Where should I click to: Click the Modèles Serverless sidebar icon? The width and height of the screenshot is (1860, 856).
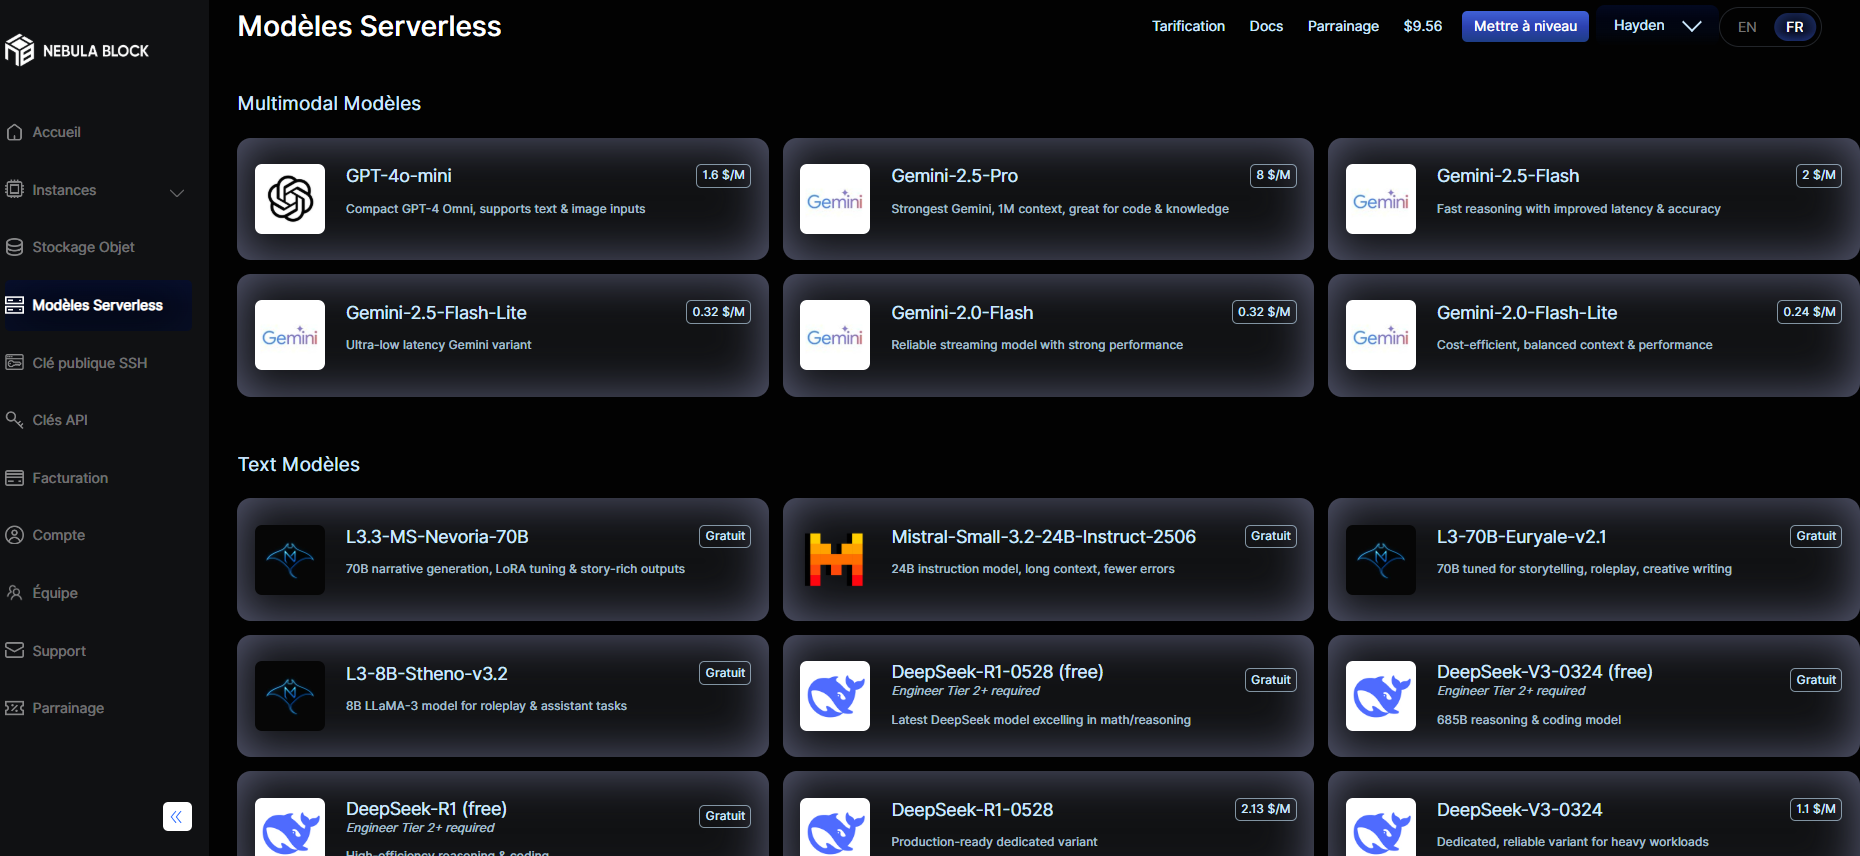pos(14,305)
